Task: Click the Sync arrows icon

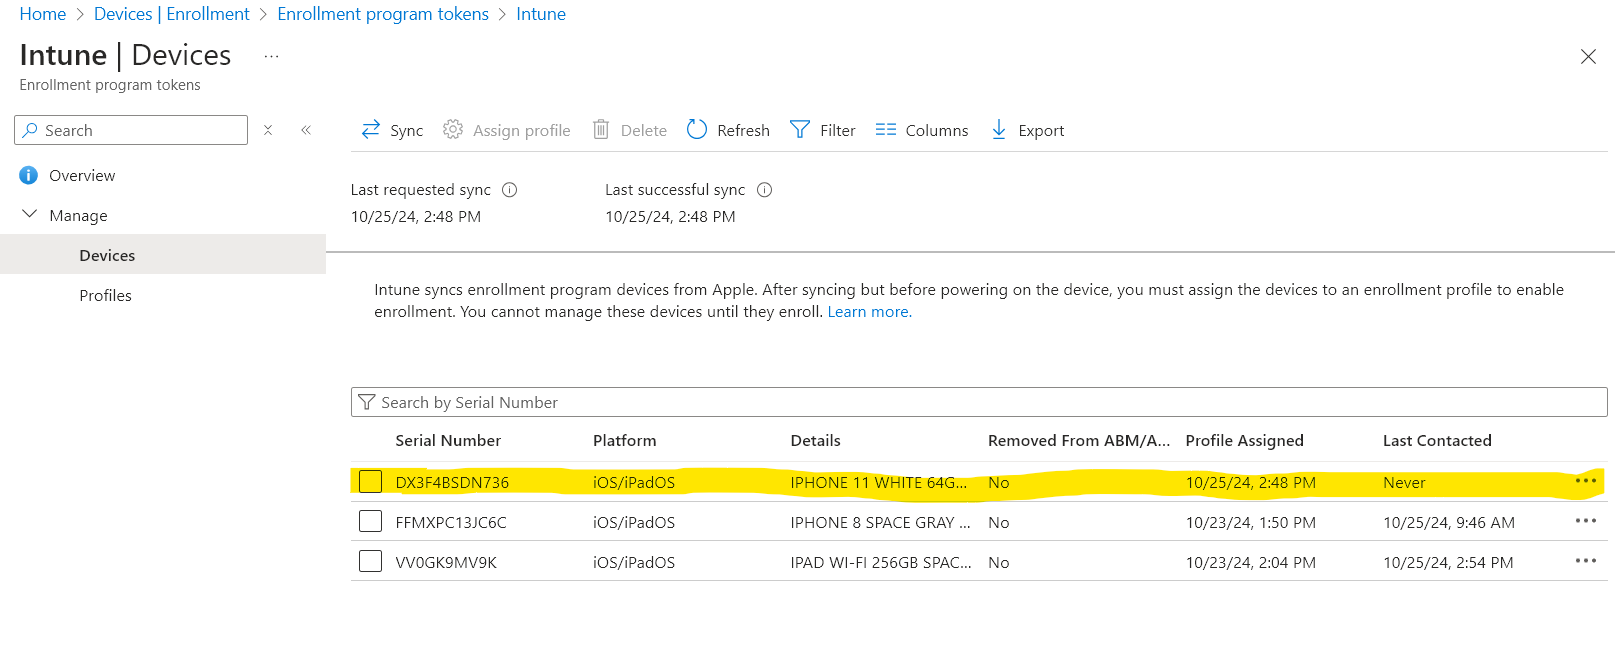Action: (x=370, y=130)
